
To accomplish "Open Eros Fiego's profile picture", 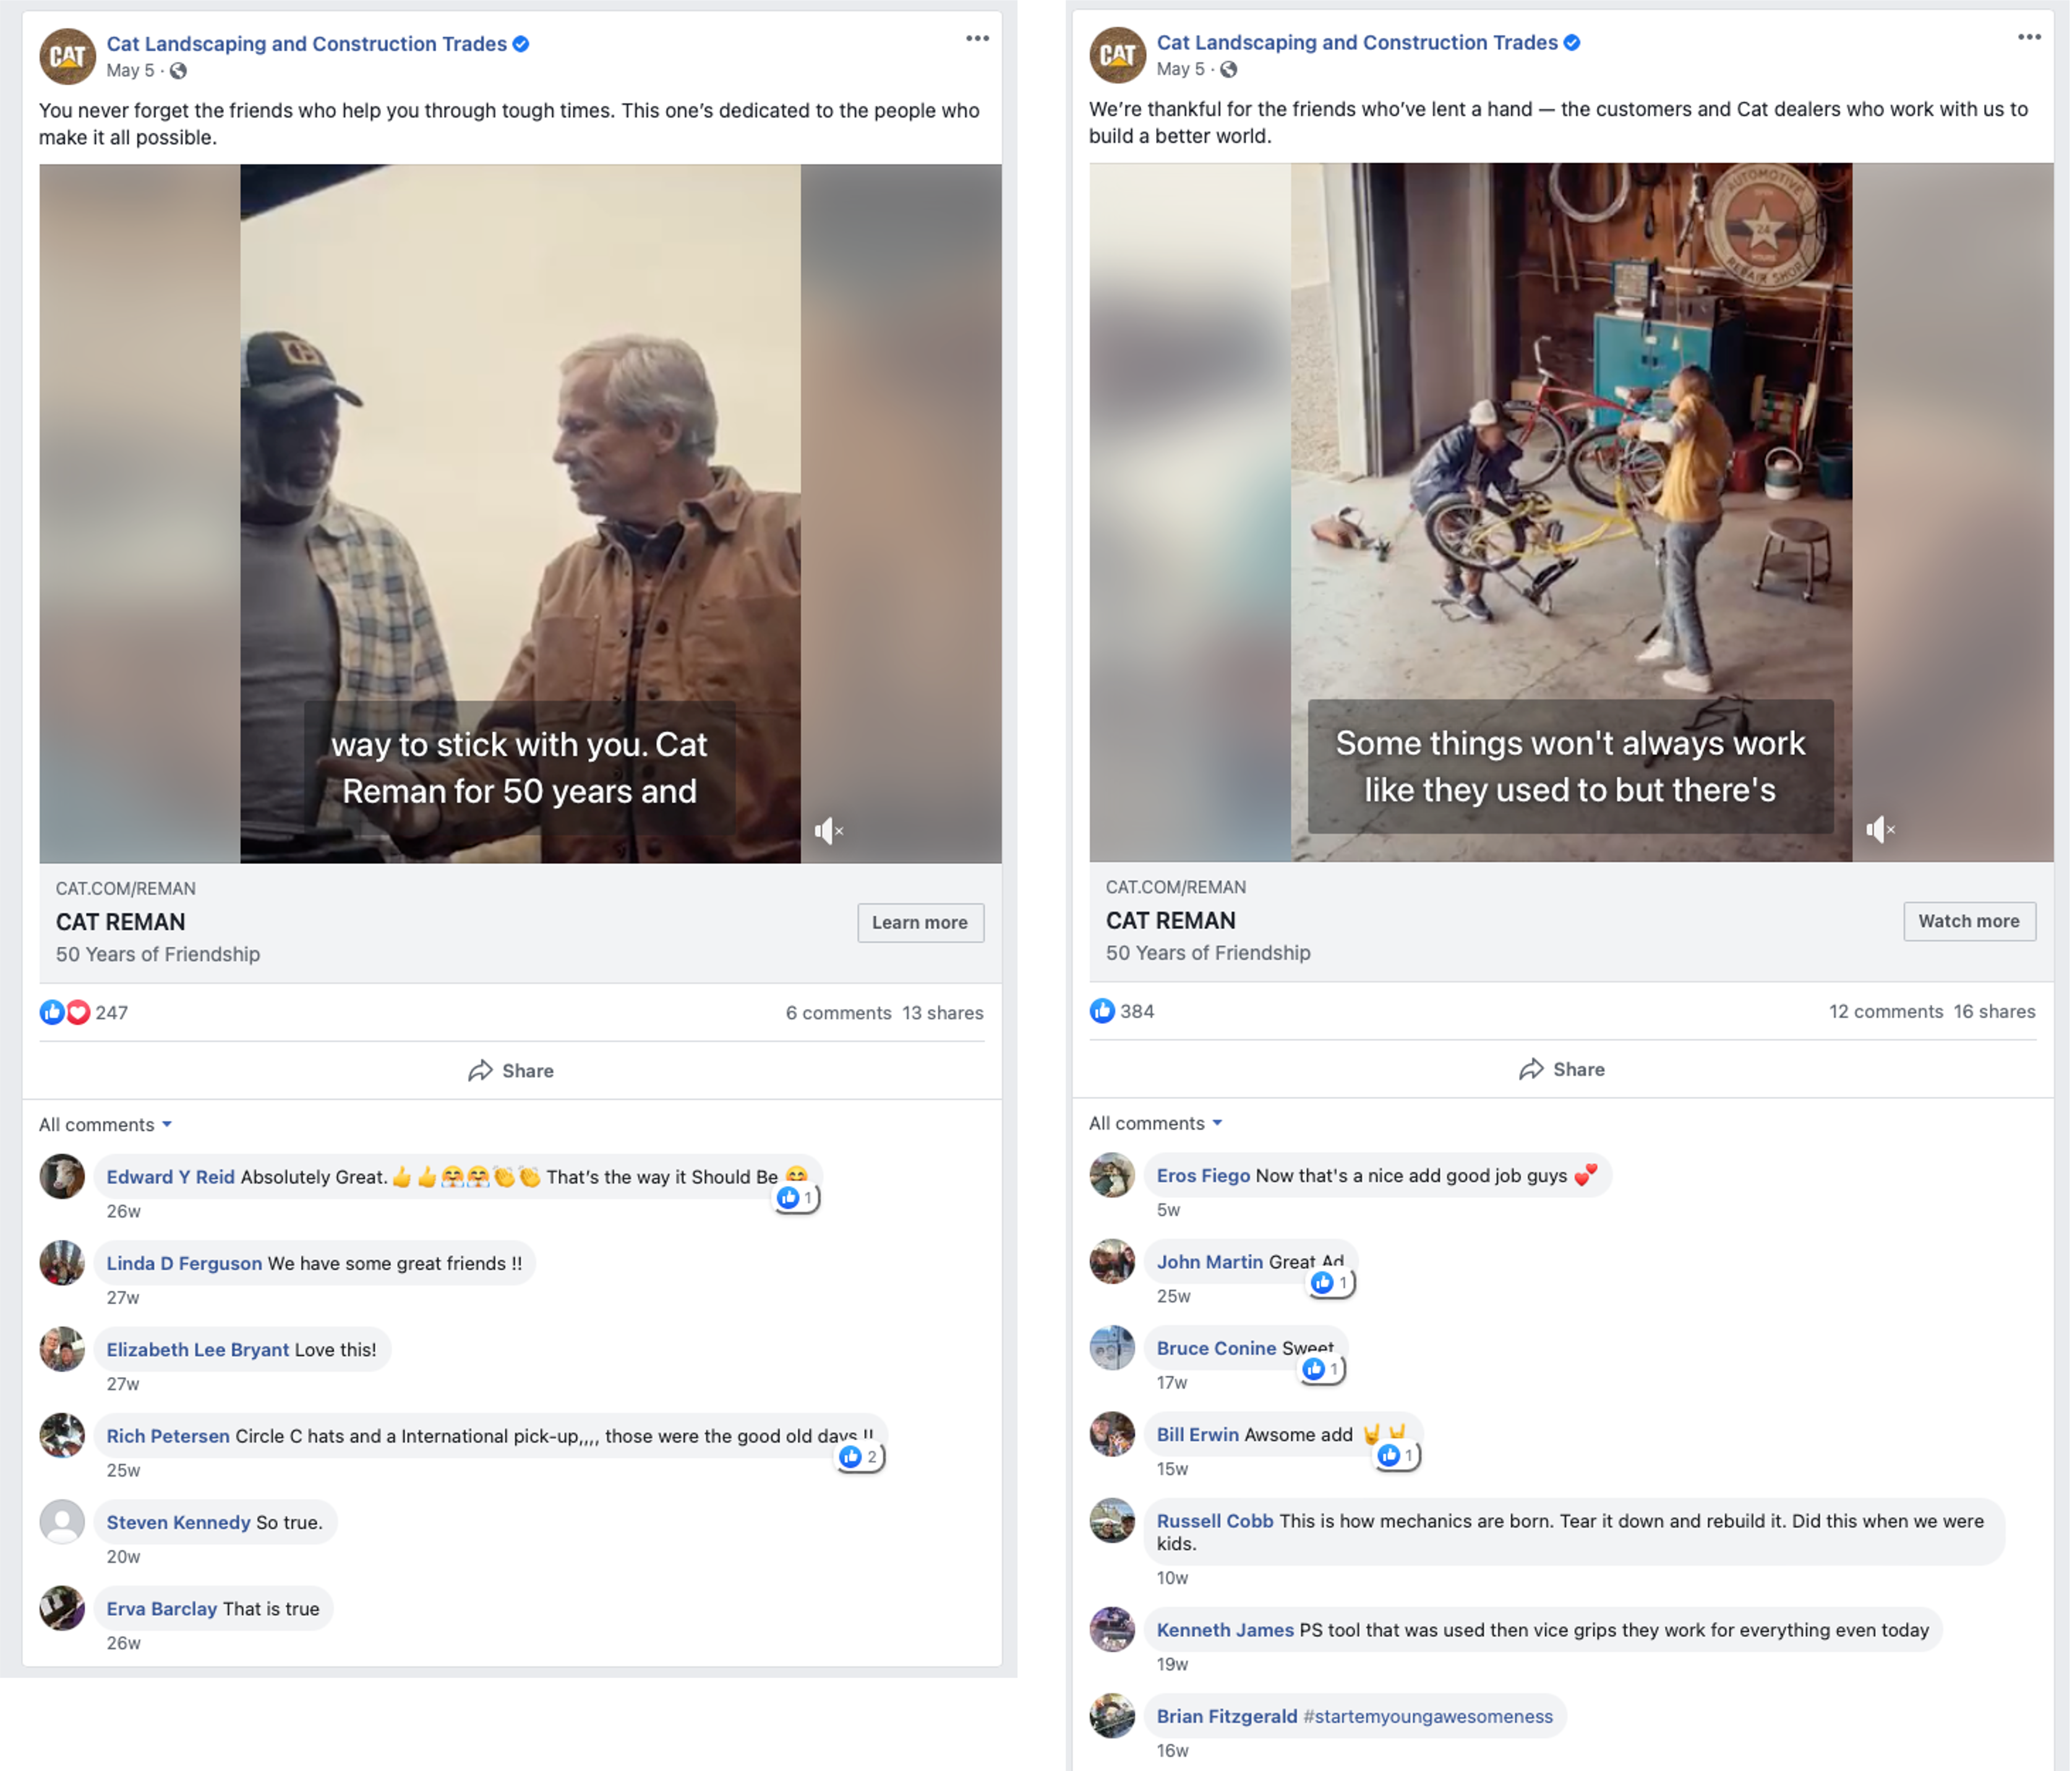I will [x=1112, y=1176].
